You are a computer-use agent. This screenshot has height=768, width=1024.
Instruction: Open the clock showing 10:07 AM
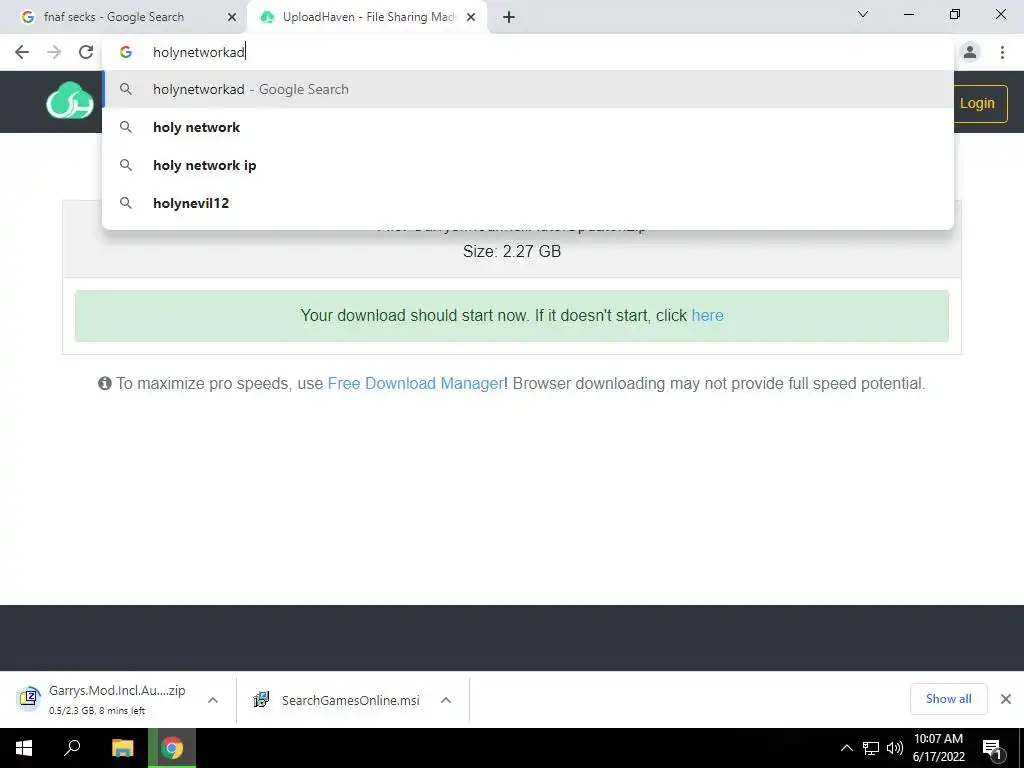[938, 748]
